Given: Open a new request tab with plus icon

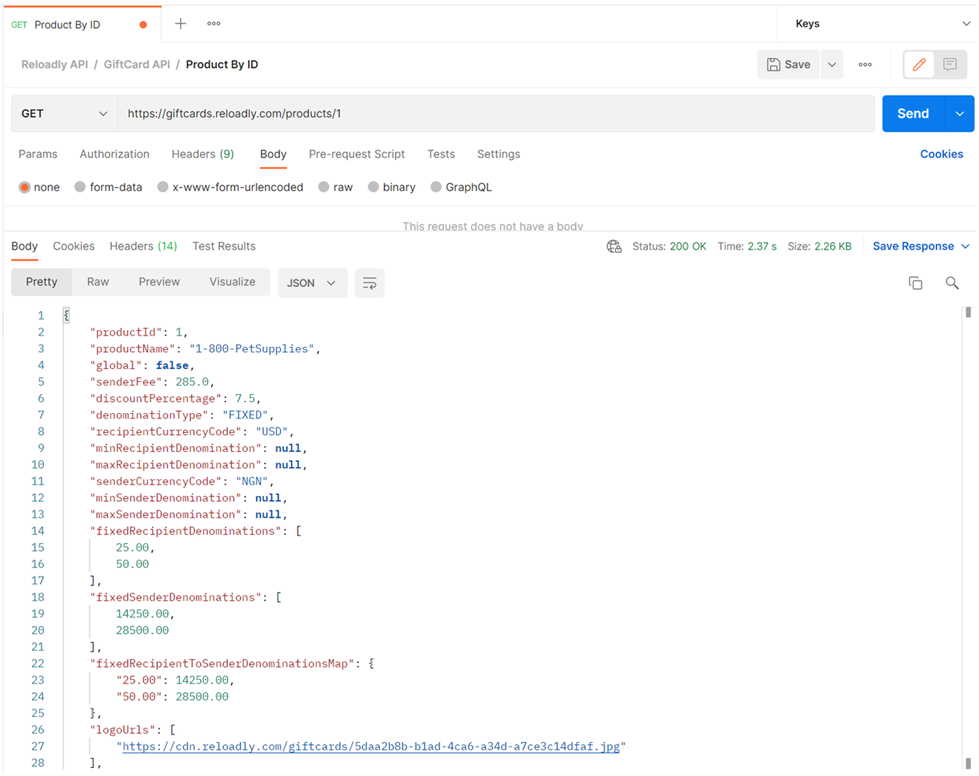Looking at the screenshot, I should (x=180, y=24).
